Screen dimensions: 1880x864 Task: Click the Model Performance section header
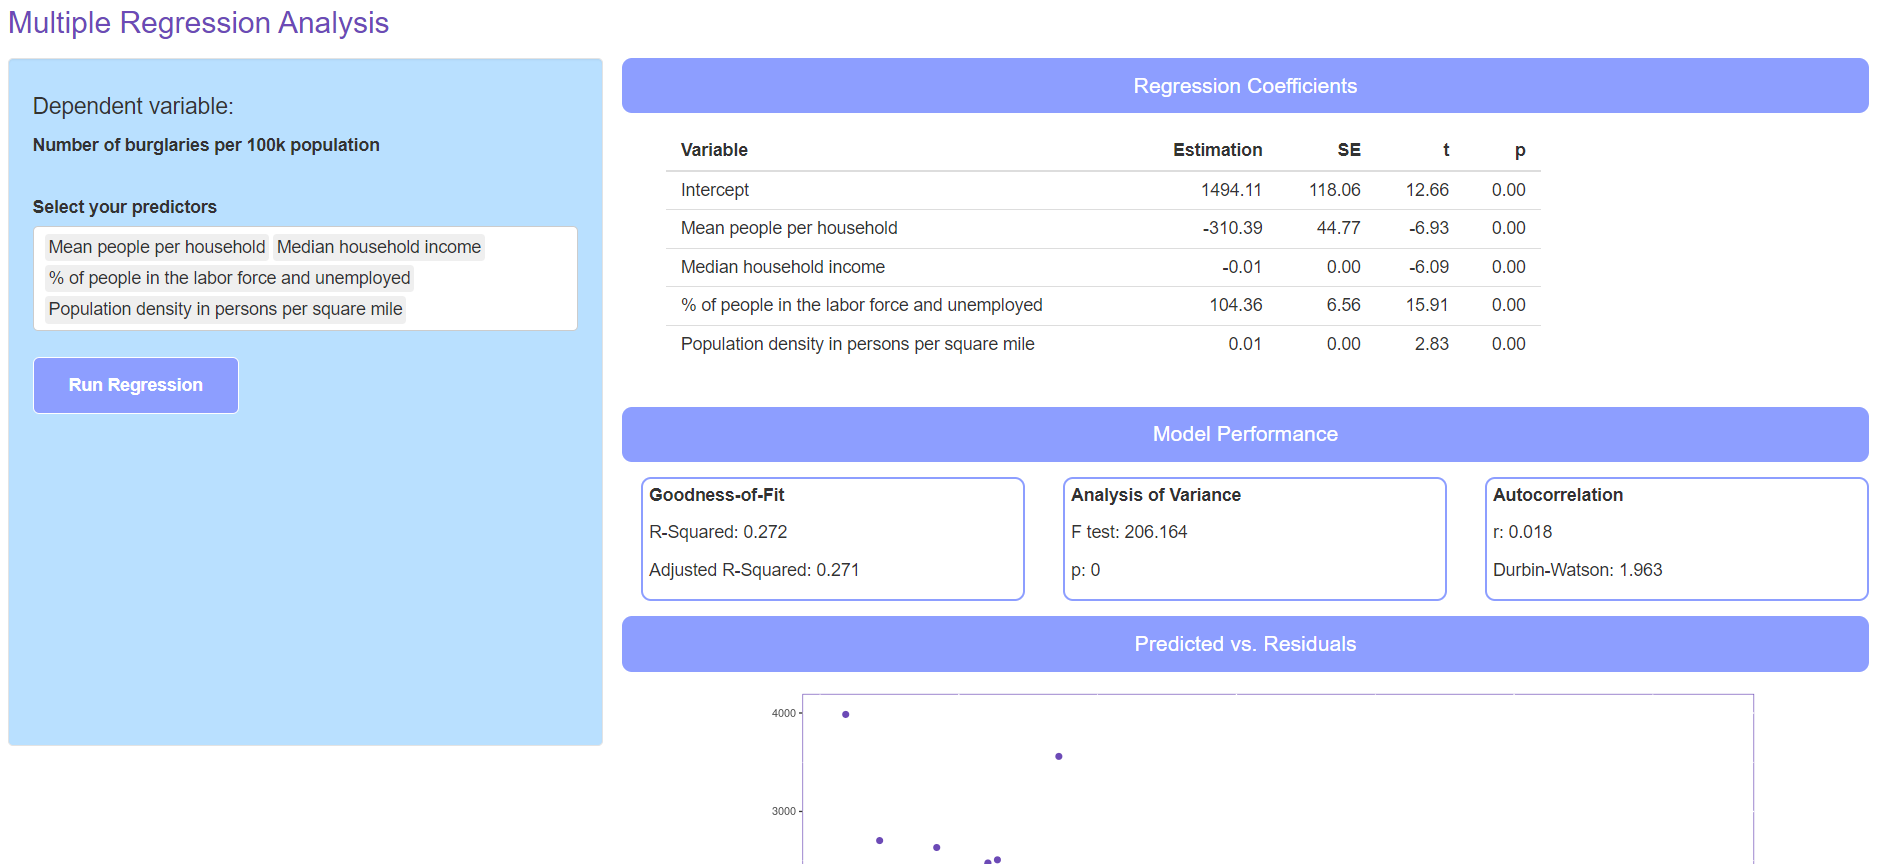(1244, 434)
